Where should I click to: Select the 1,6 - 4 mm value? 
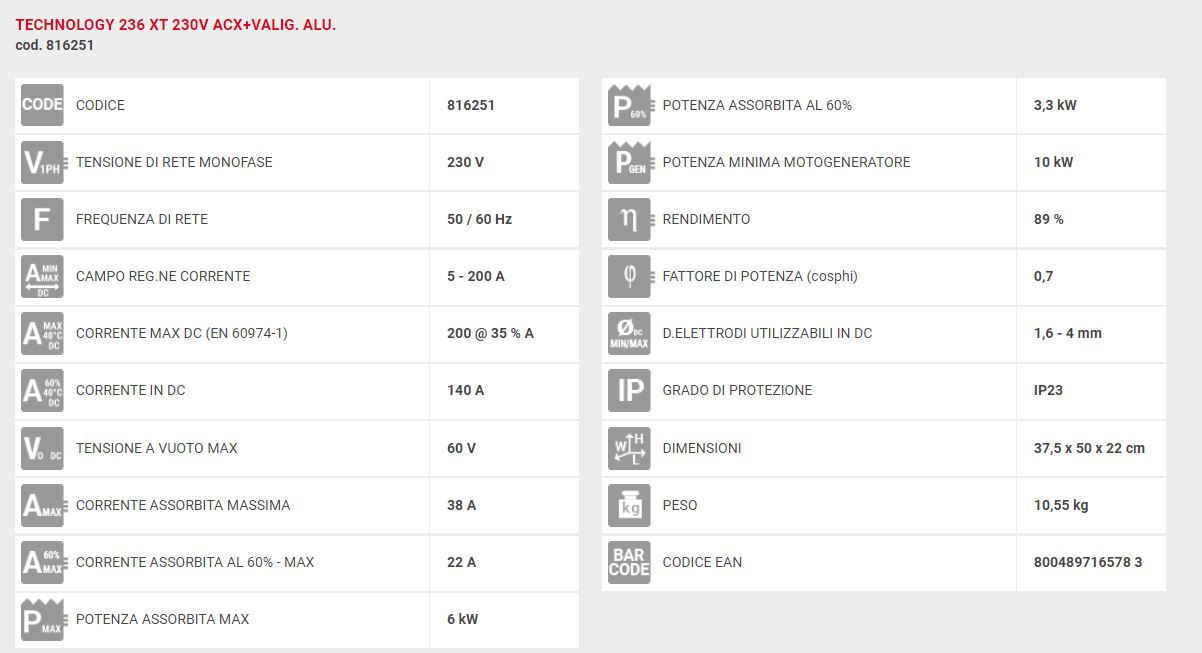pyautogui.click(x=1068, y=333)
